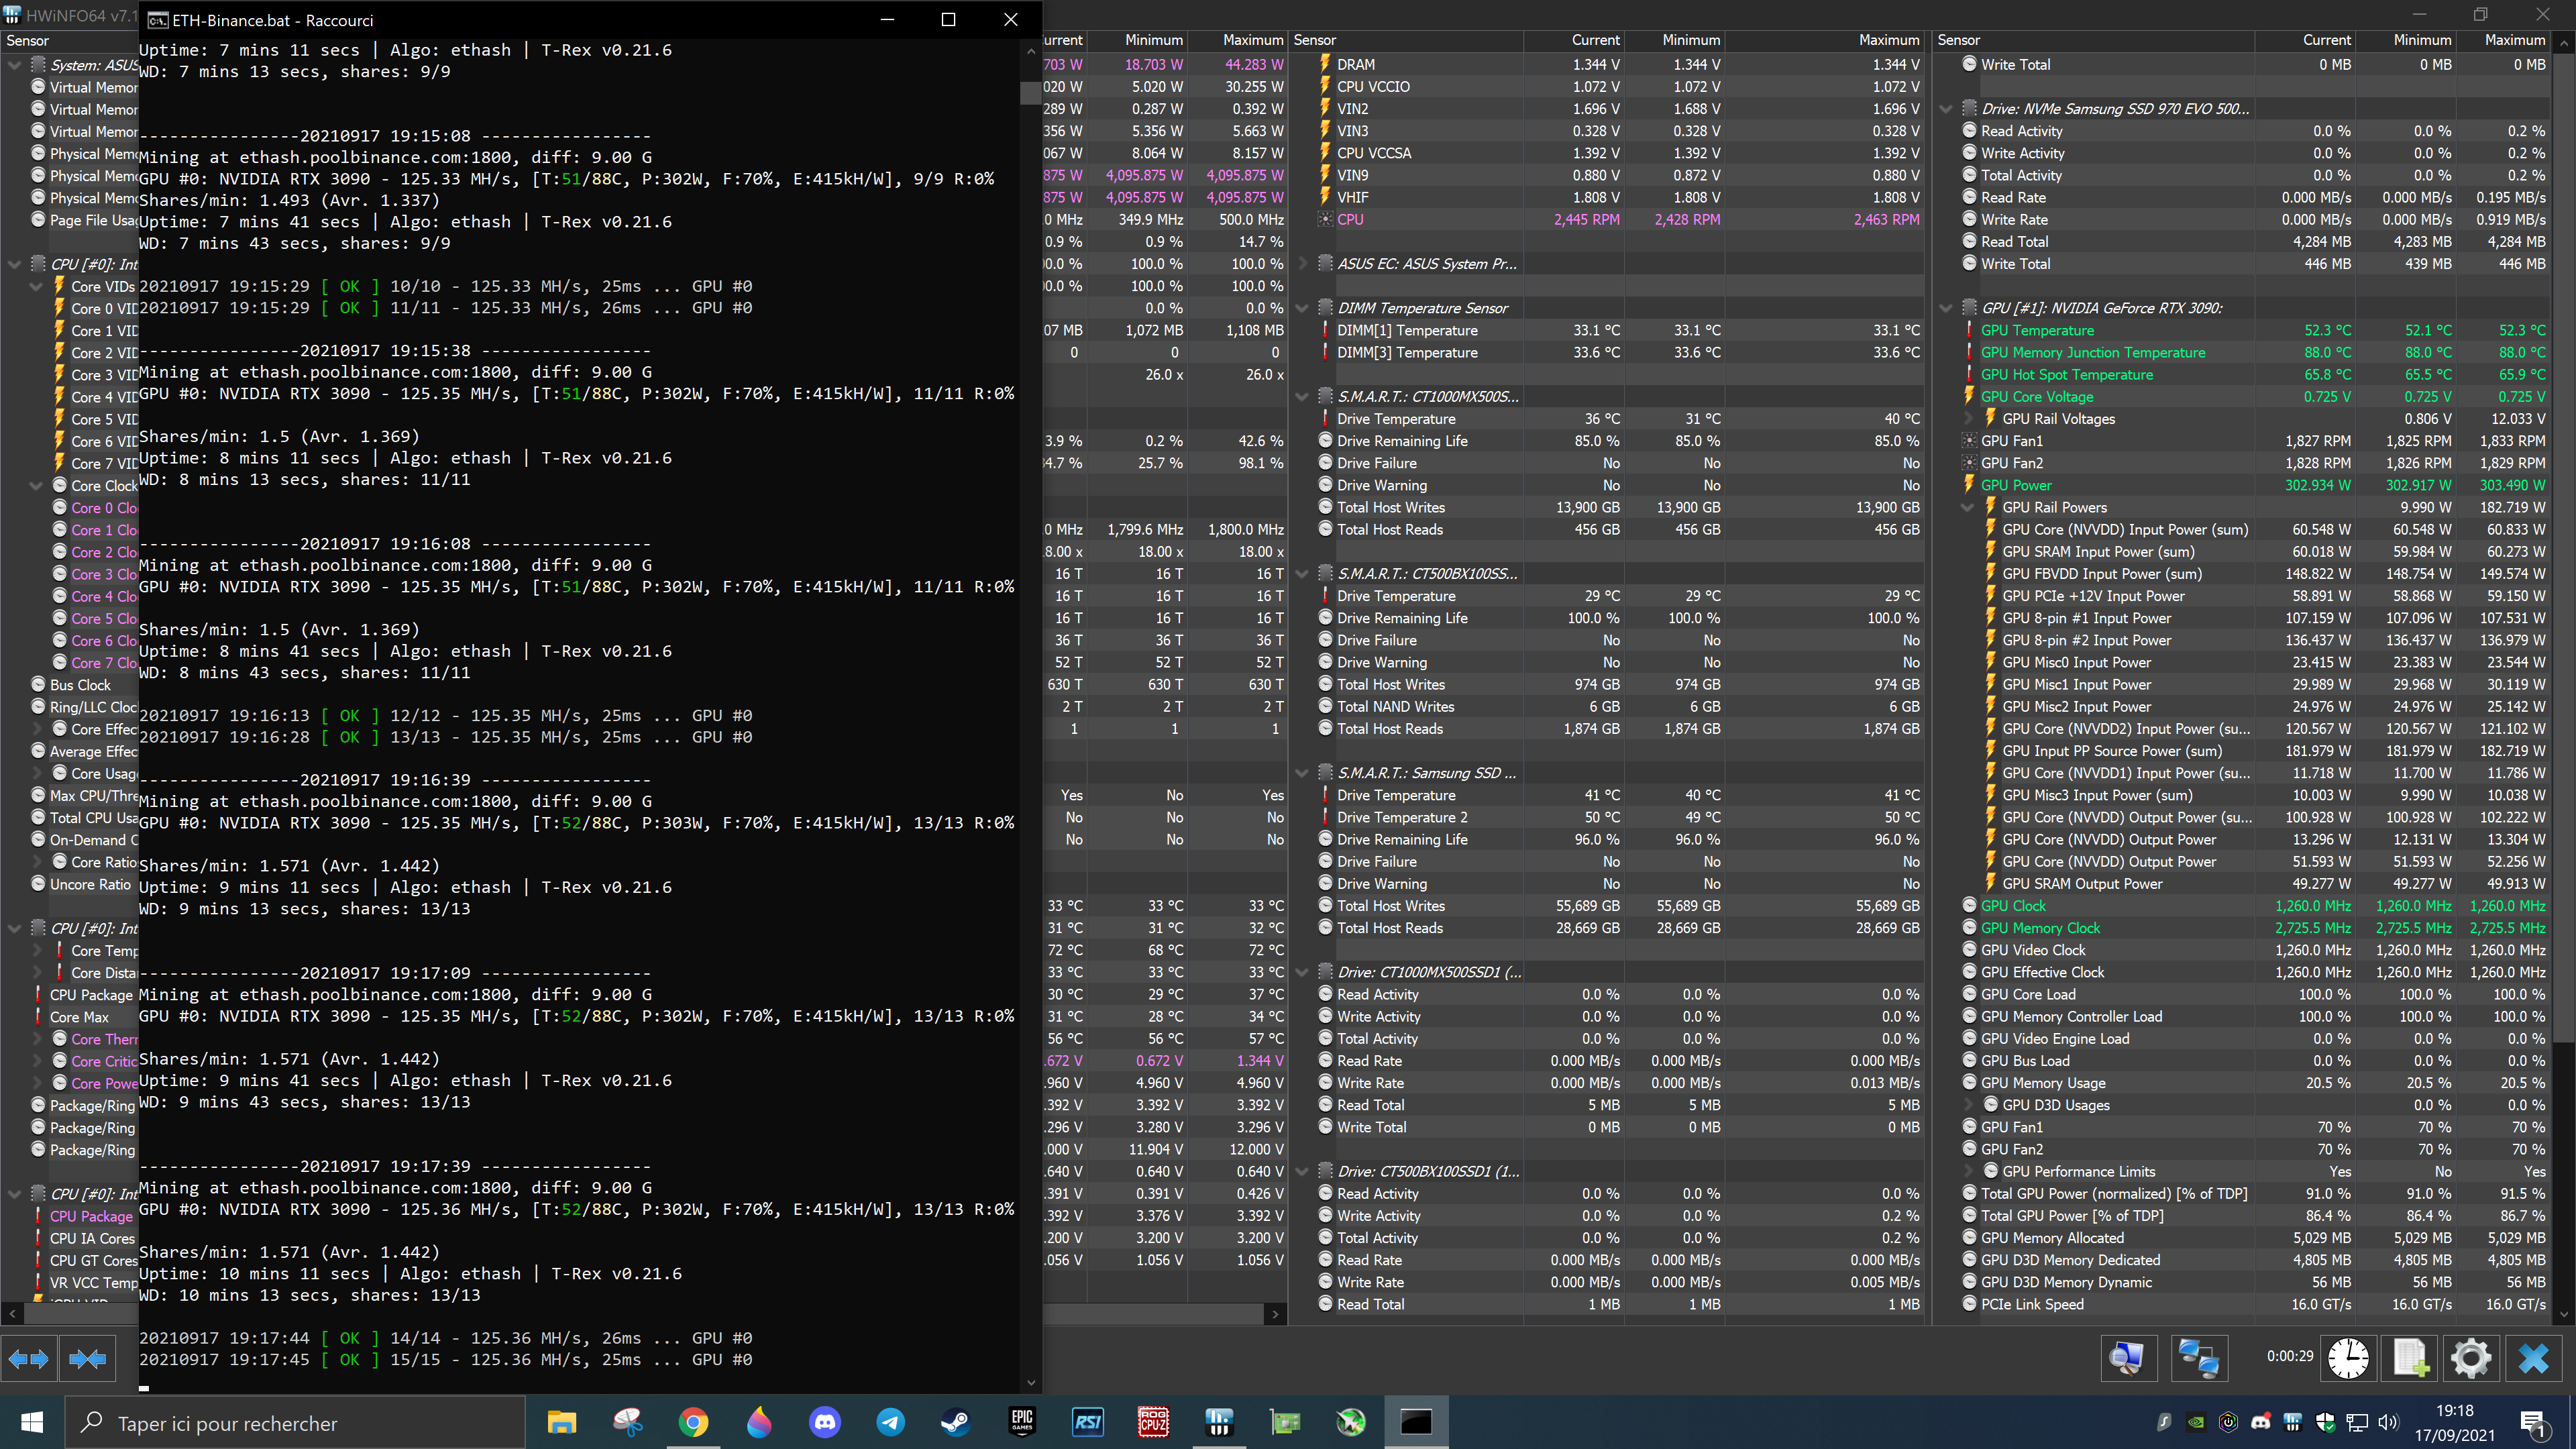Image resolution: width=2576 pixels, height=1449 pixels.
Task: Click the Maximum column header in GPU panel
Action: tap(2514, 40)
